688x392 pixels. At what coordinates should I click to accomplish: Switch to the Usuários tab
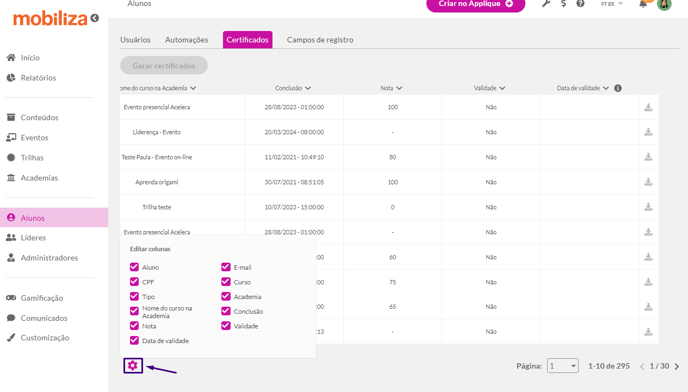[x=135, y=40]
